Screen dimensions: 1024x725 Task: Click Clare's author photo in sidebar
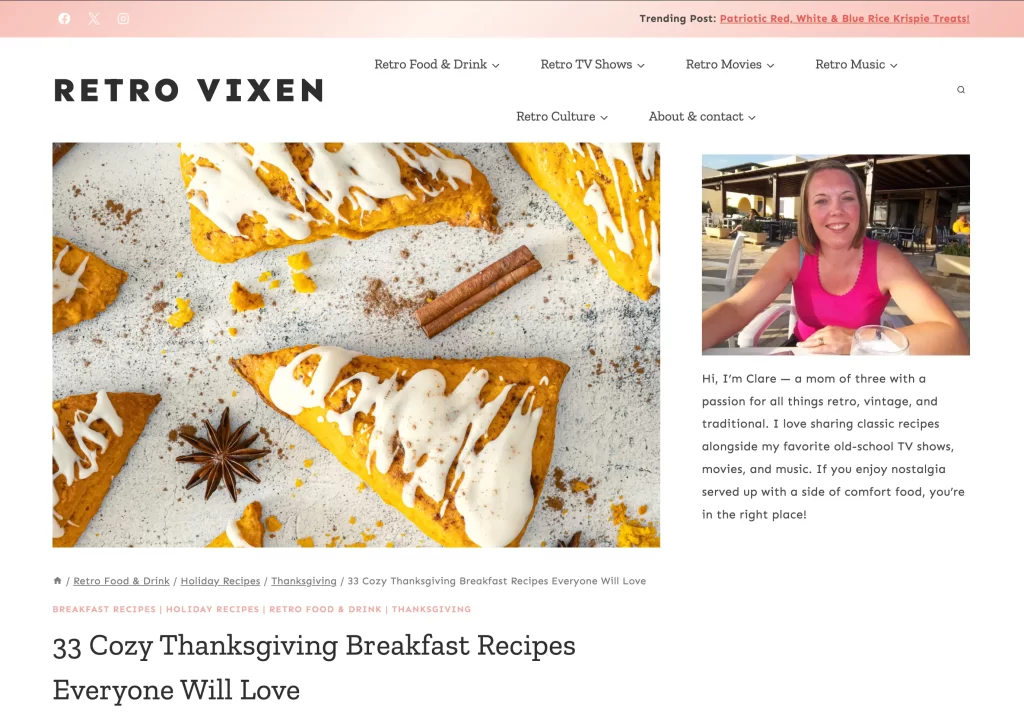pyautogui.click(x=835, y=255)
